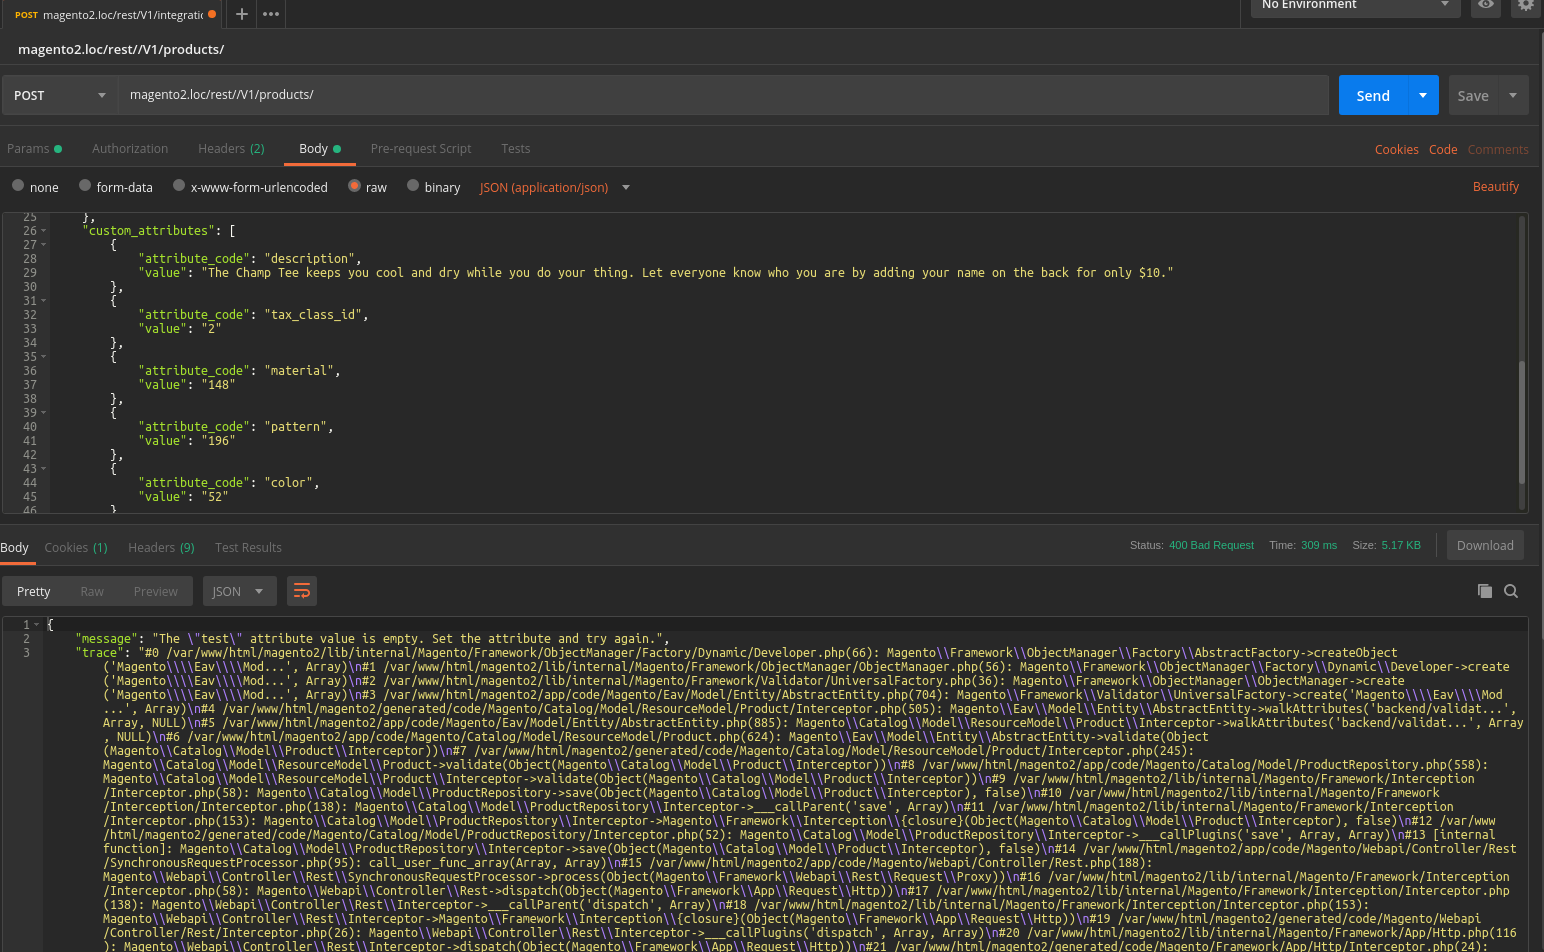The image size is (1544, 952).
Task: Open the response Cookies (1) tab
Action: coord(76,547)
